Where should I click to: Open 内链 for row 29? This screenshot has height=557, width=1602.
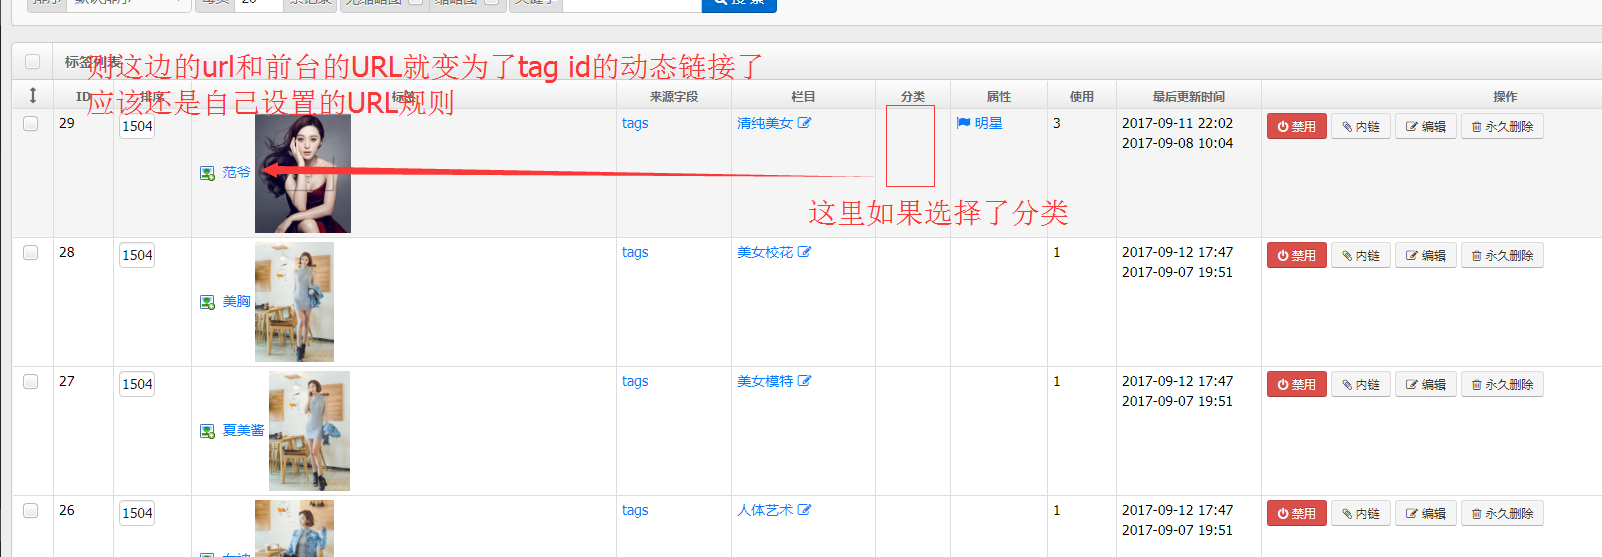1361,127
